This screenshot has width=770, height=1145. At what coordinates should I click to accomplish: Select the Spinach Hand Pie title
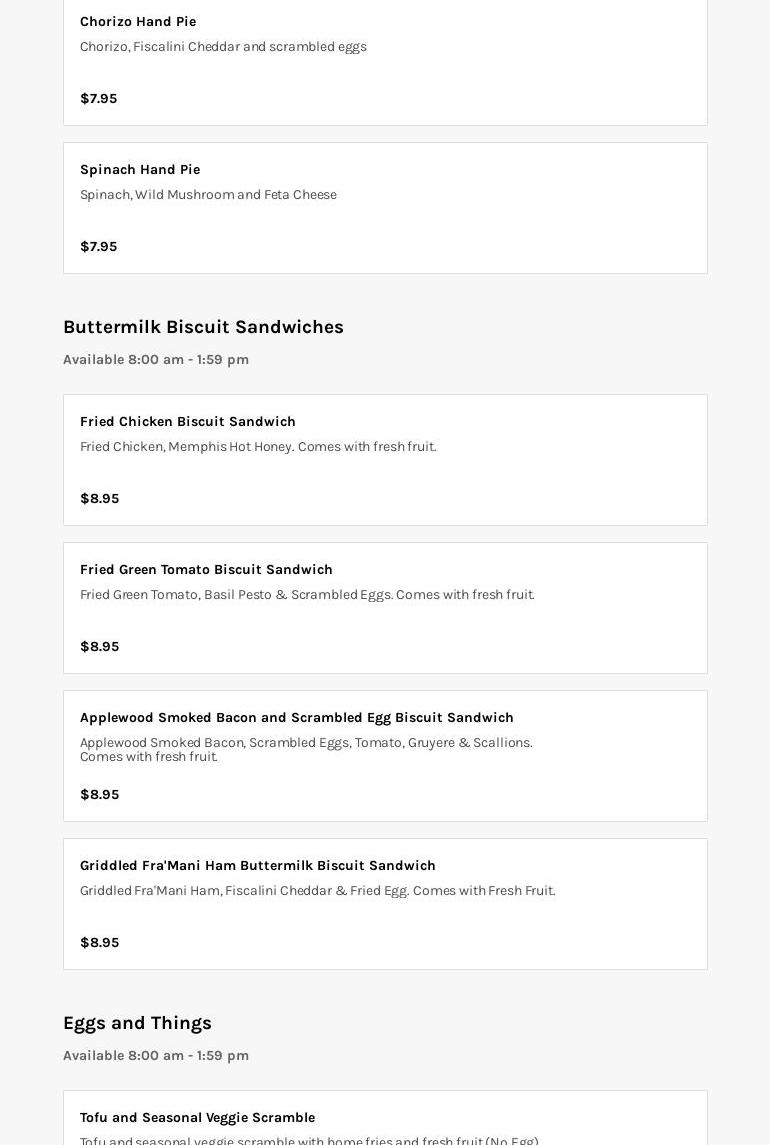[x=140, y=169]
